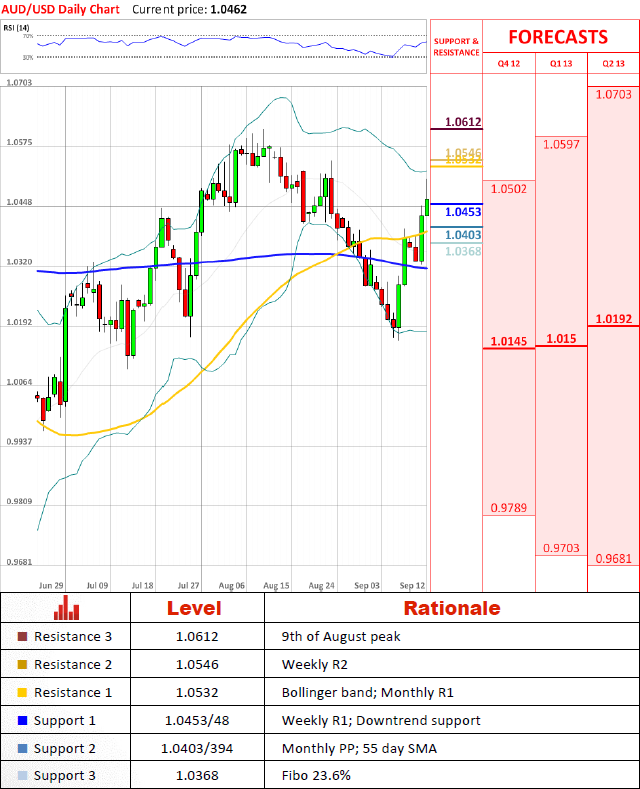Click the Q1 13 median forecast 1.015
The height and width of the screenshot is (789, 640).
pos(562,339)
